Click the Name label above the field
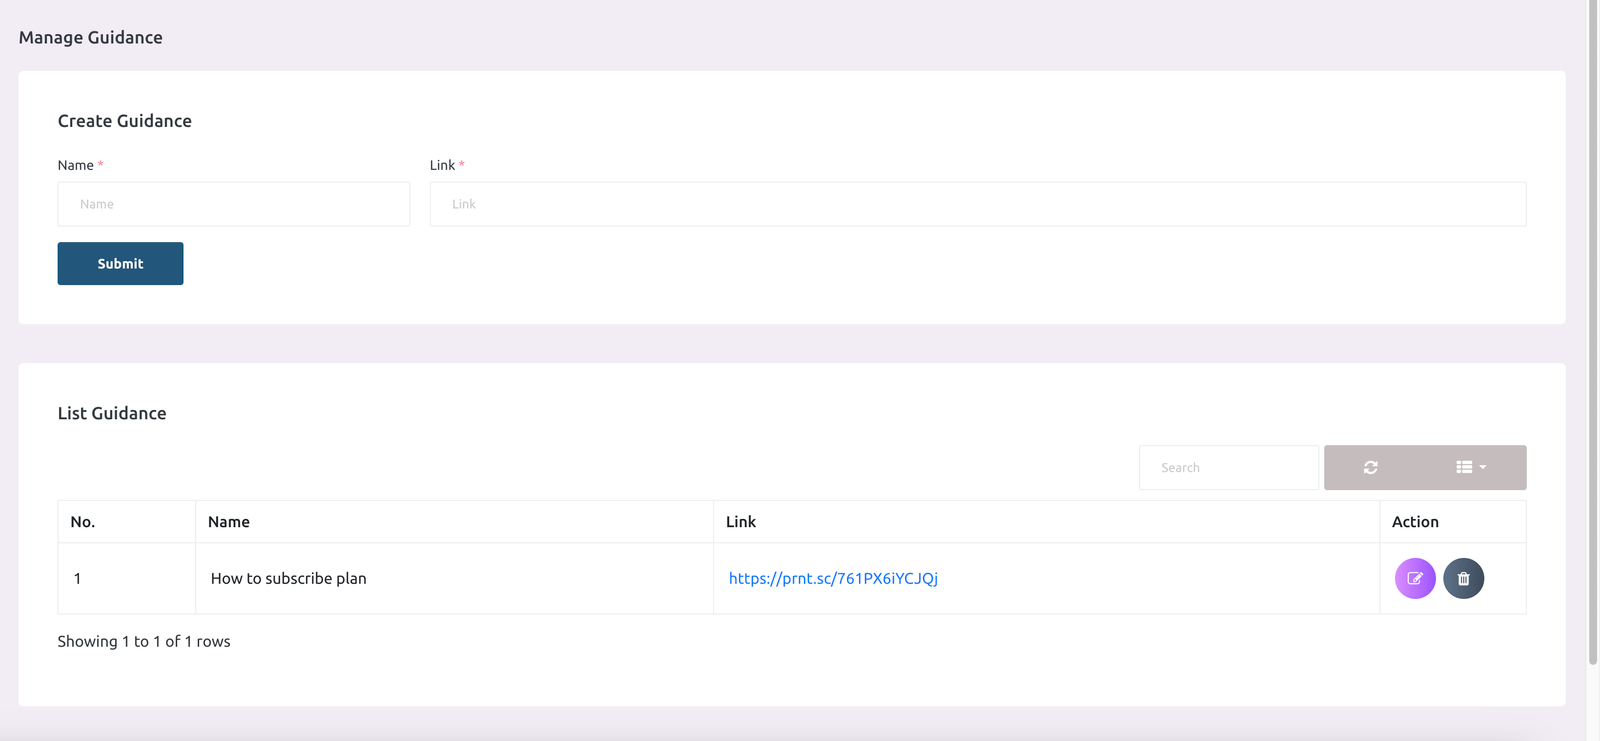The image size is (1600, 741). pos(75,165)
